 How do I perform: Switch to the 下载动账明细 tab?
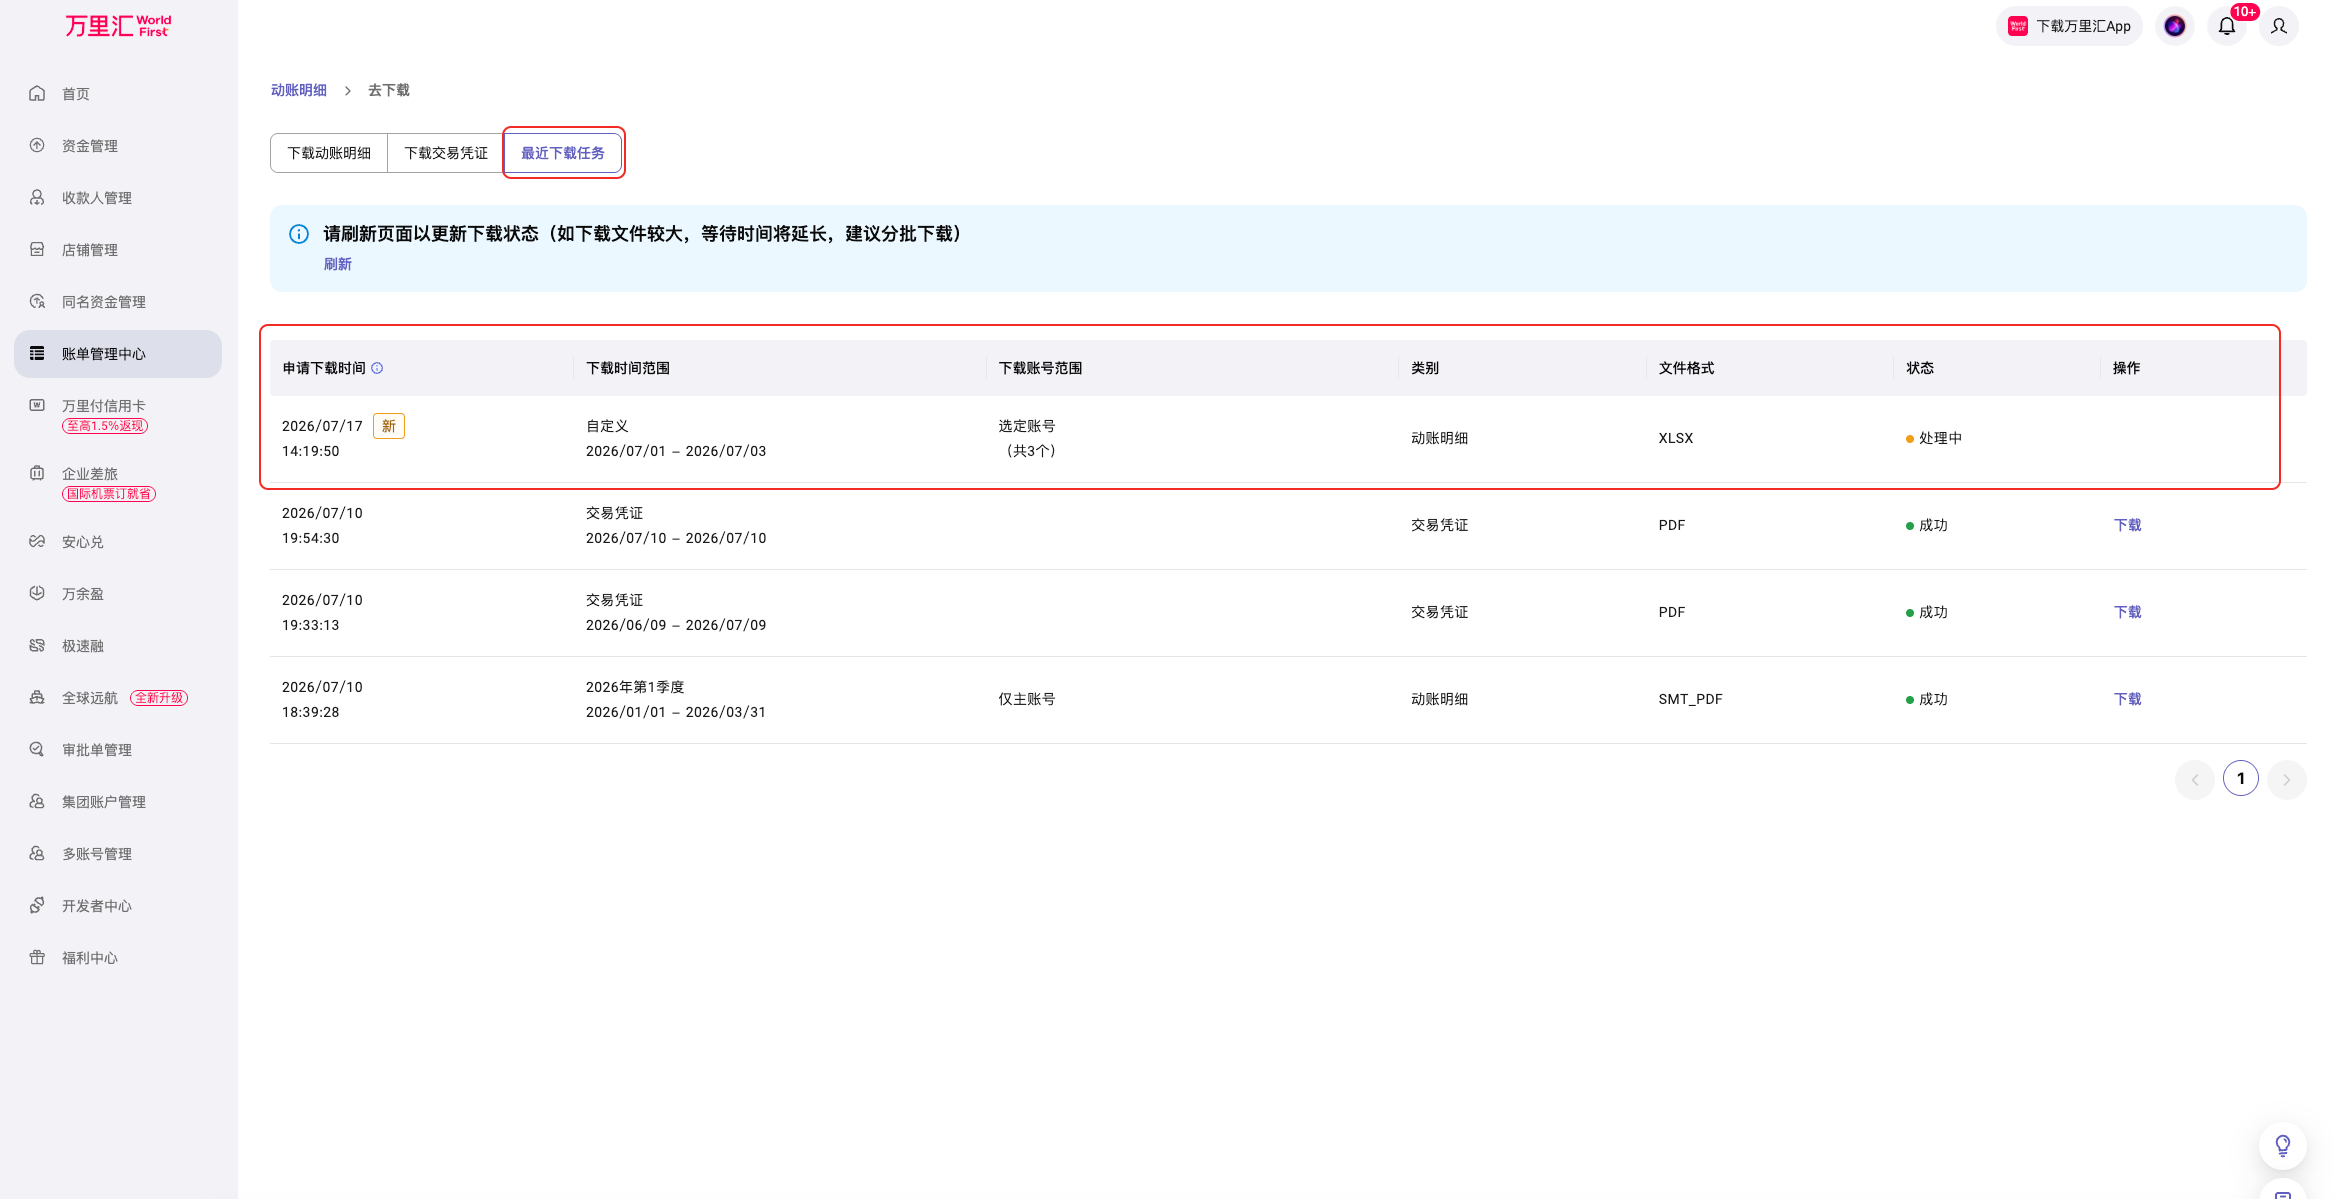pyautogui.click(x=329, y=153)
